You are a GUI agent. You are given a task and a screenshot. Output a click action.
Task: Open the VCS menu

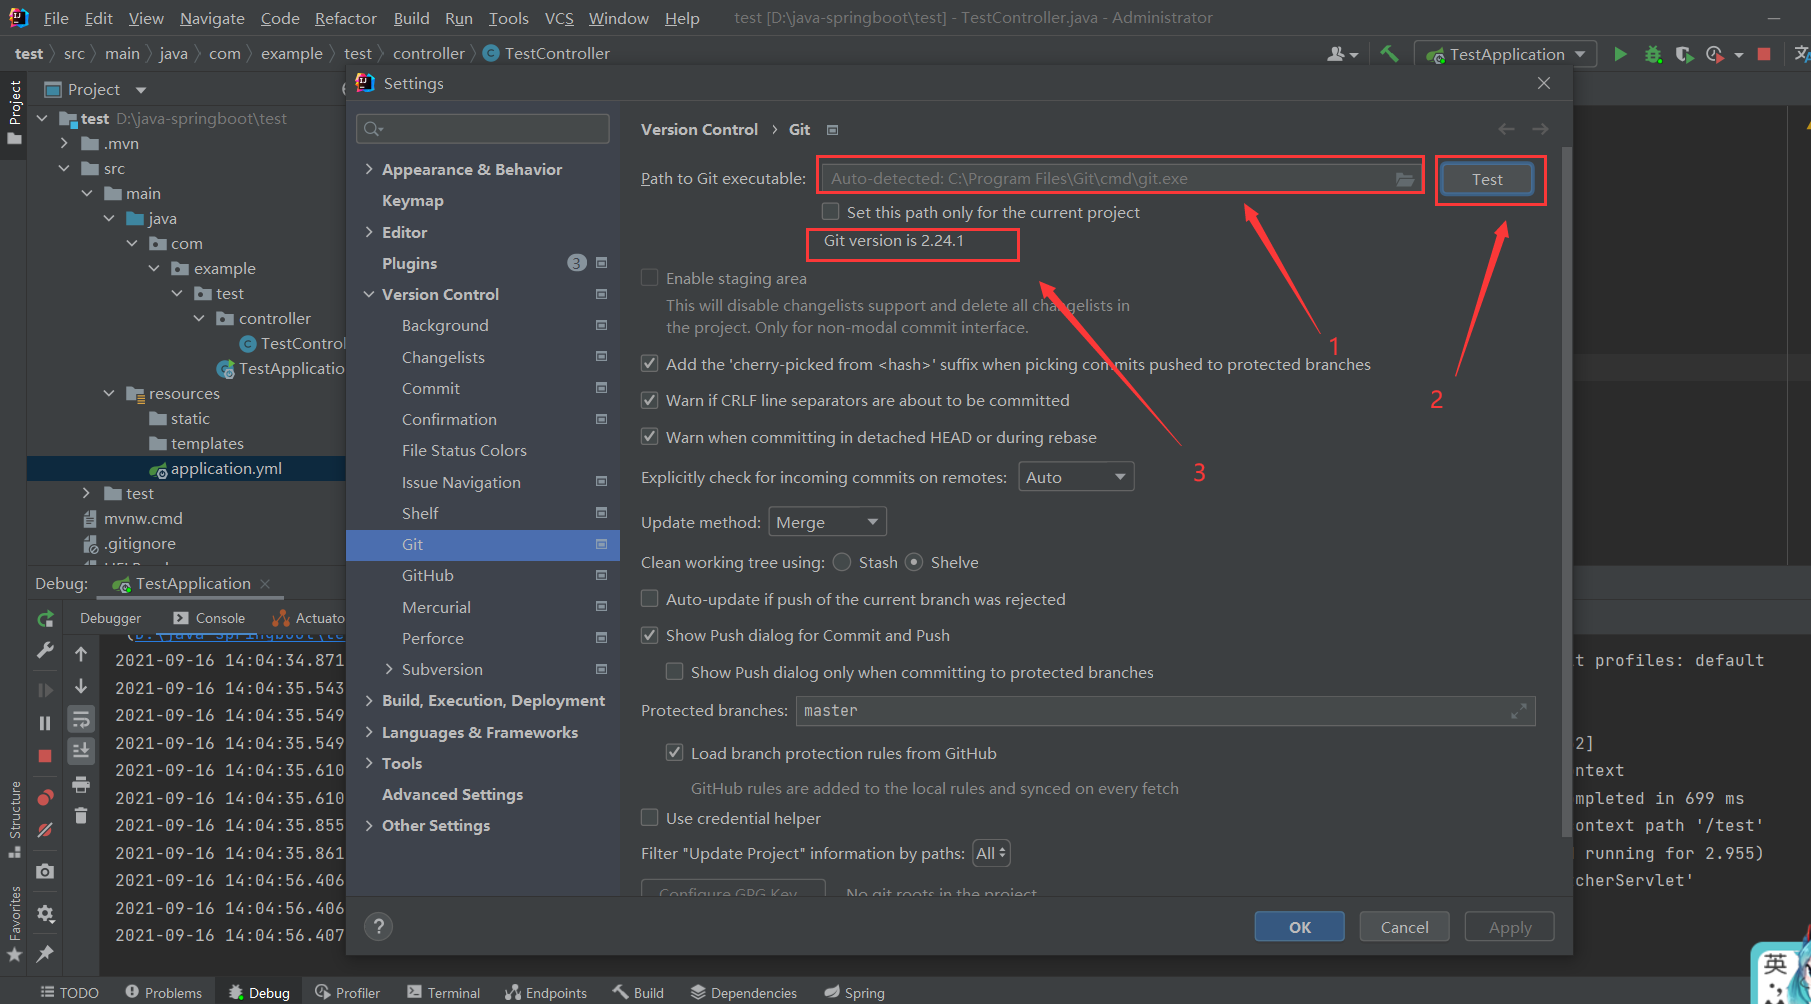click(x=559, y=18)
